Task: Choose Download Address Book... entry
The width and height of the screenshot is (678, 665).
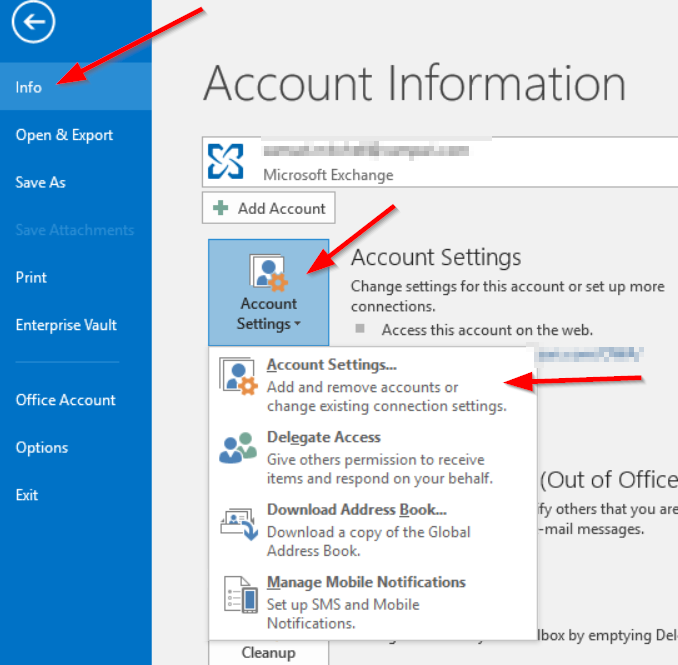Action: pyautogui.click(x=373, y=531)
